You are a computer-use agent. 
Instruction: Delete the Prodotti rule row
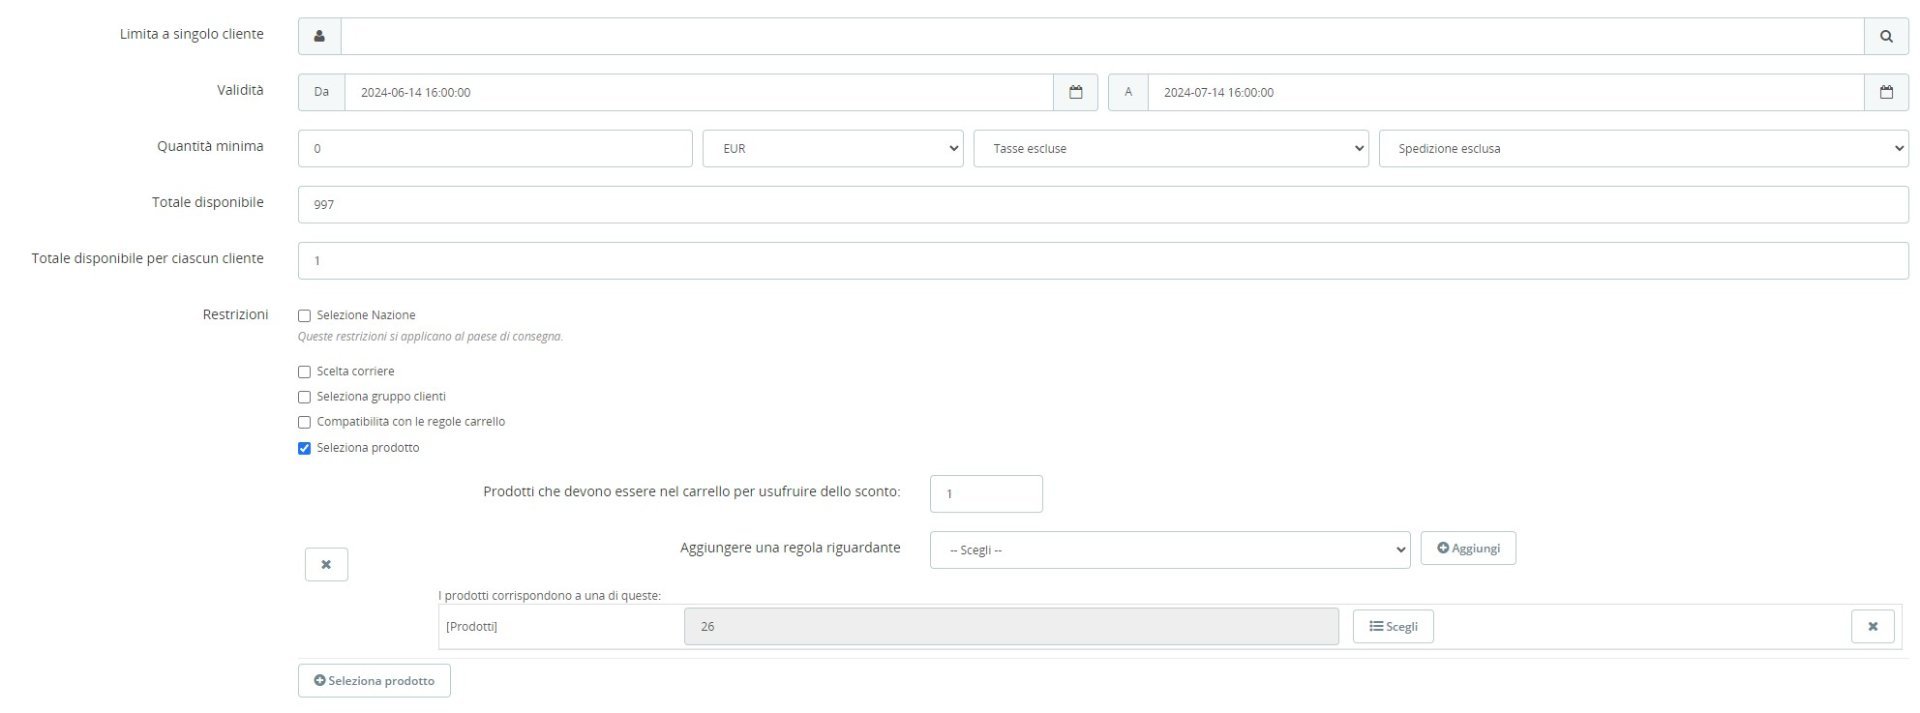(x=1872, y=626)
